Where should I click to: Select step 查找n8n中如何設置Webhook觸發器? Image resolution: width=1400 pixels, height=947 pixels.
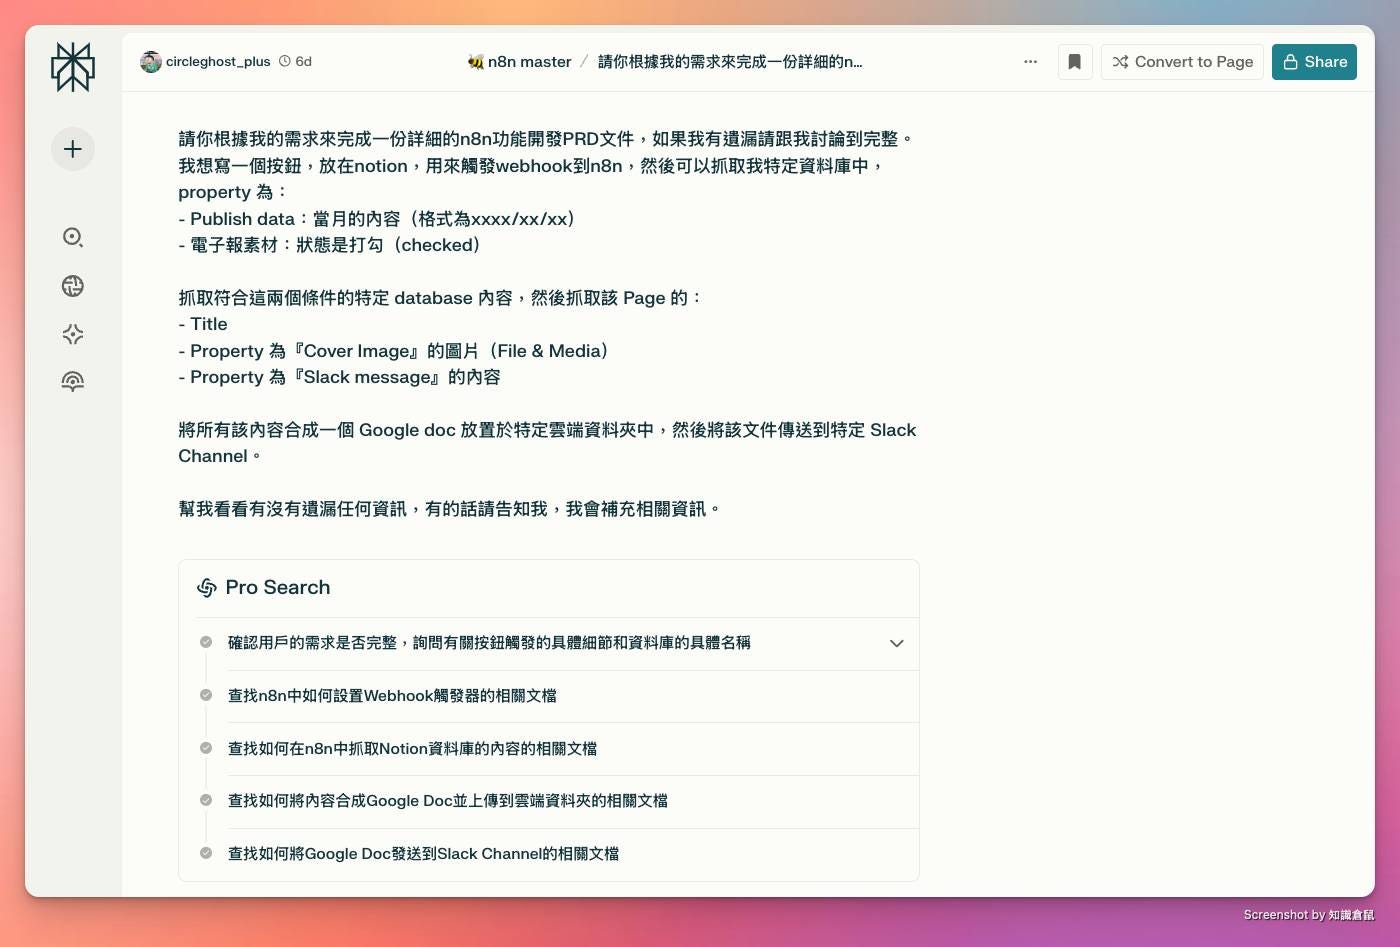click(392, 696)
